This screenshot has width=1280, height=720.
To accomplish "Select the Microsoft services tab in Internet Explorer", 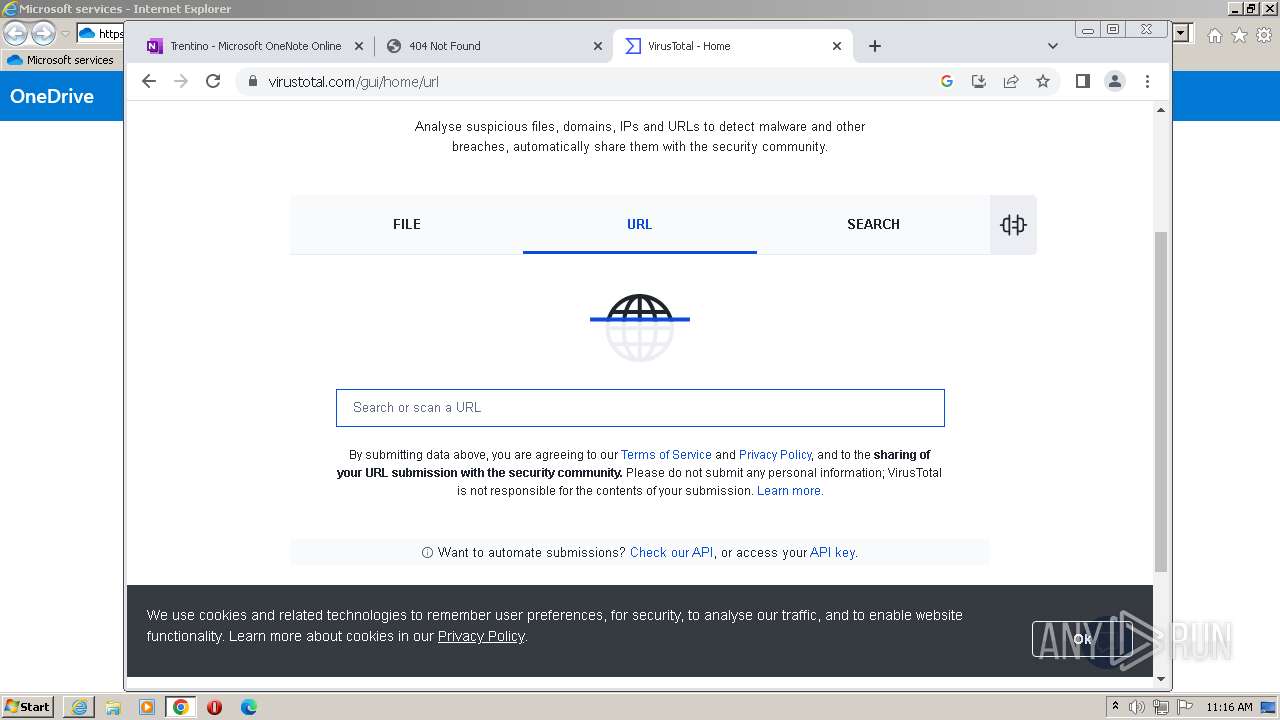I will point(61,60).
